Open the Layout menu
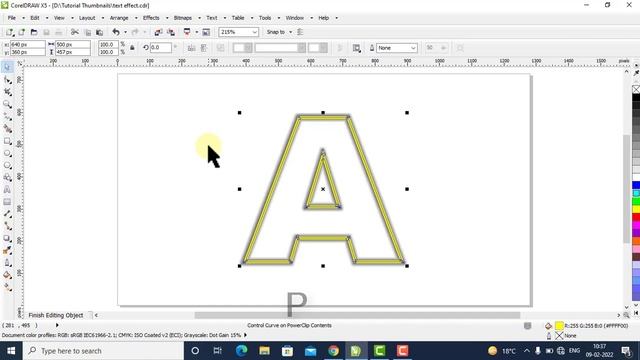 coord(87,18)
